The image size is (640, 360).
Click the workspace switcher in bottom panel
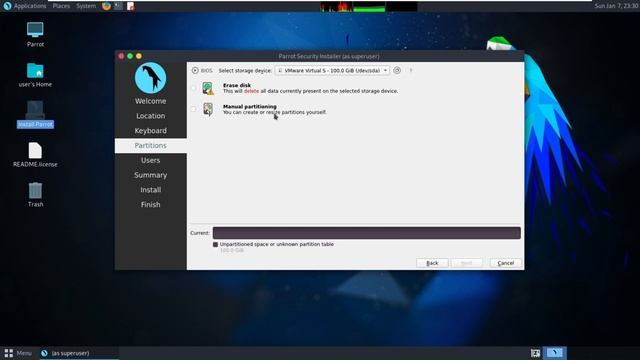(555, 353)
